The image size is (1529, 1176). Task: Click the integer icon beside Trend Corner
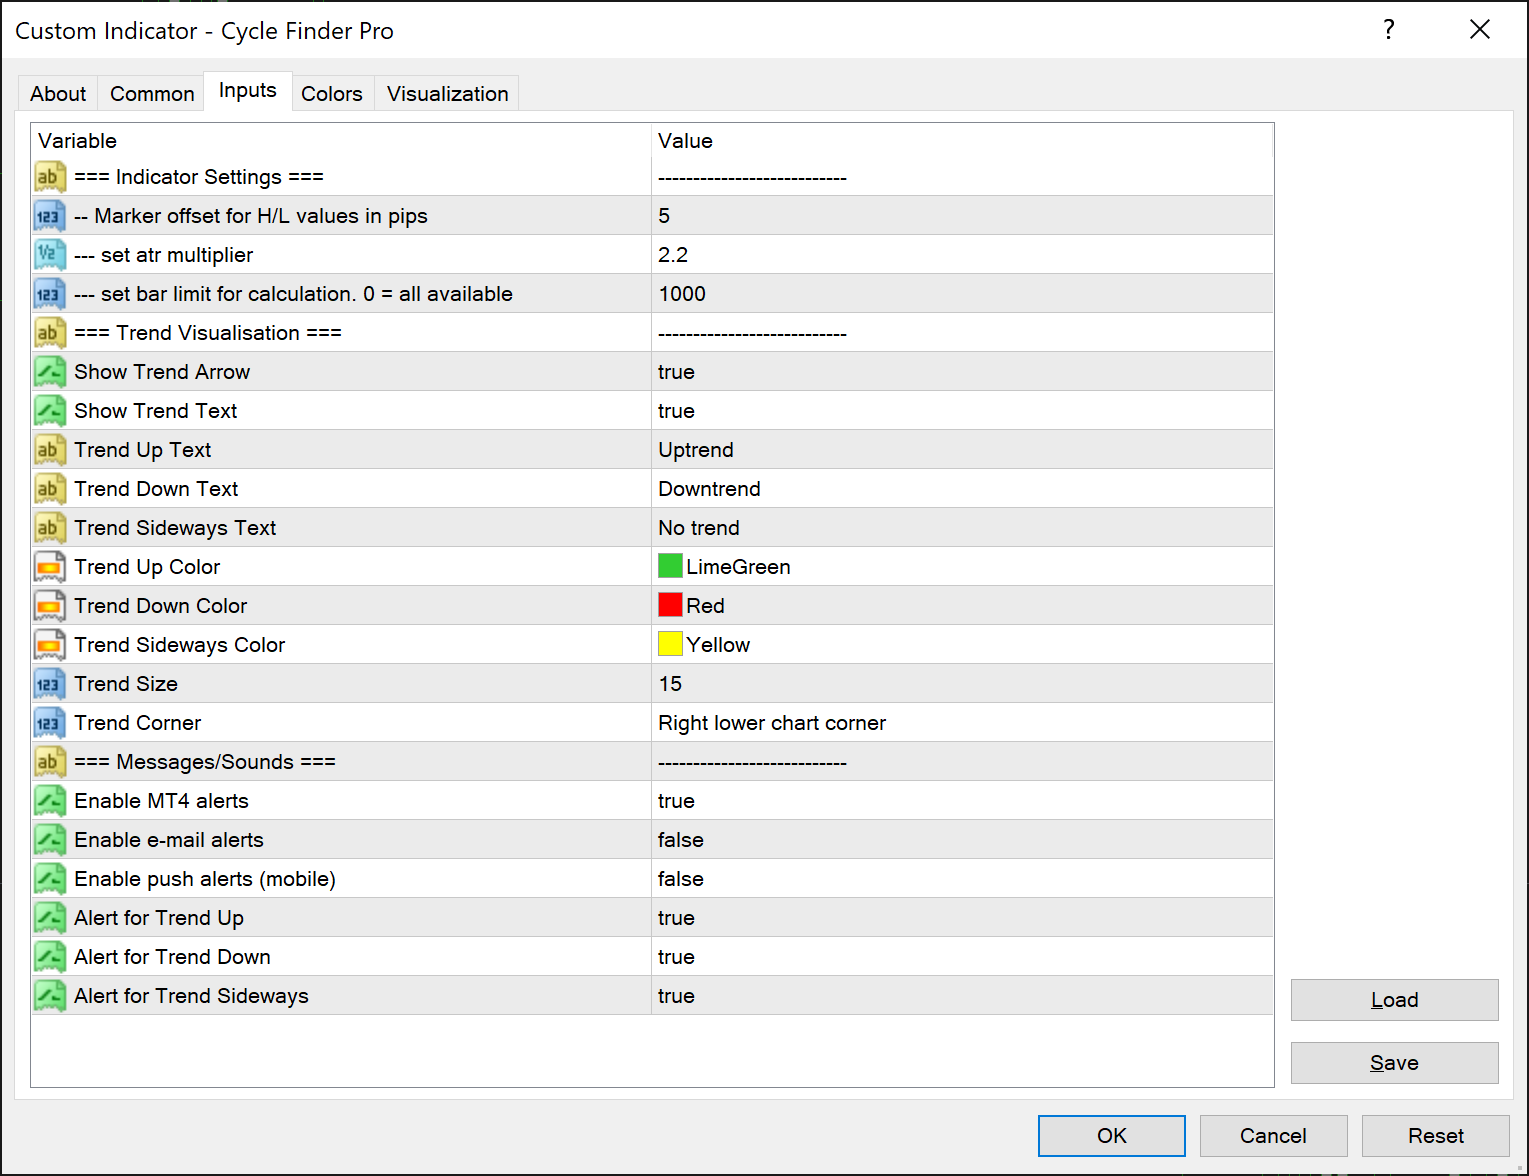coord(50,723)
